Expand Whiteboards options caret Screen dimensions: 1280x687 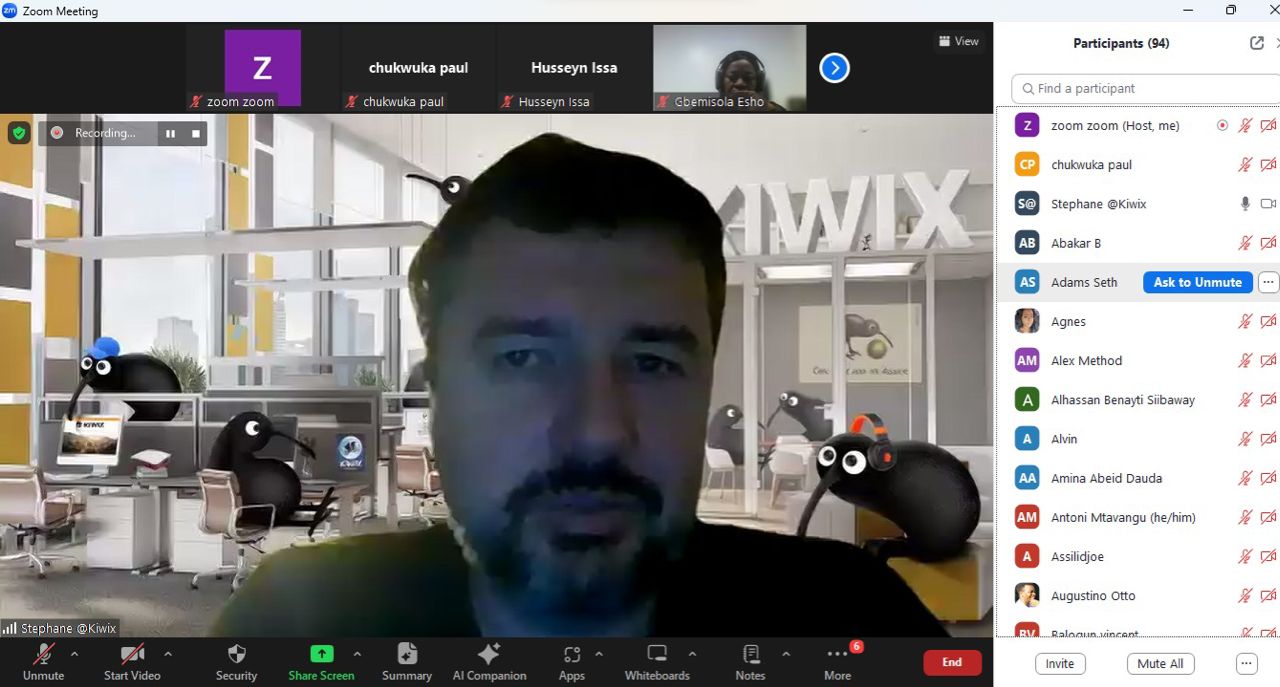(x=692, y=654)
